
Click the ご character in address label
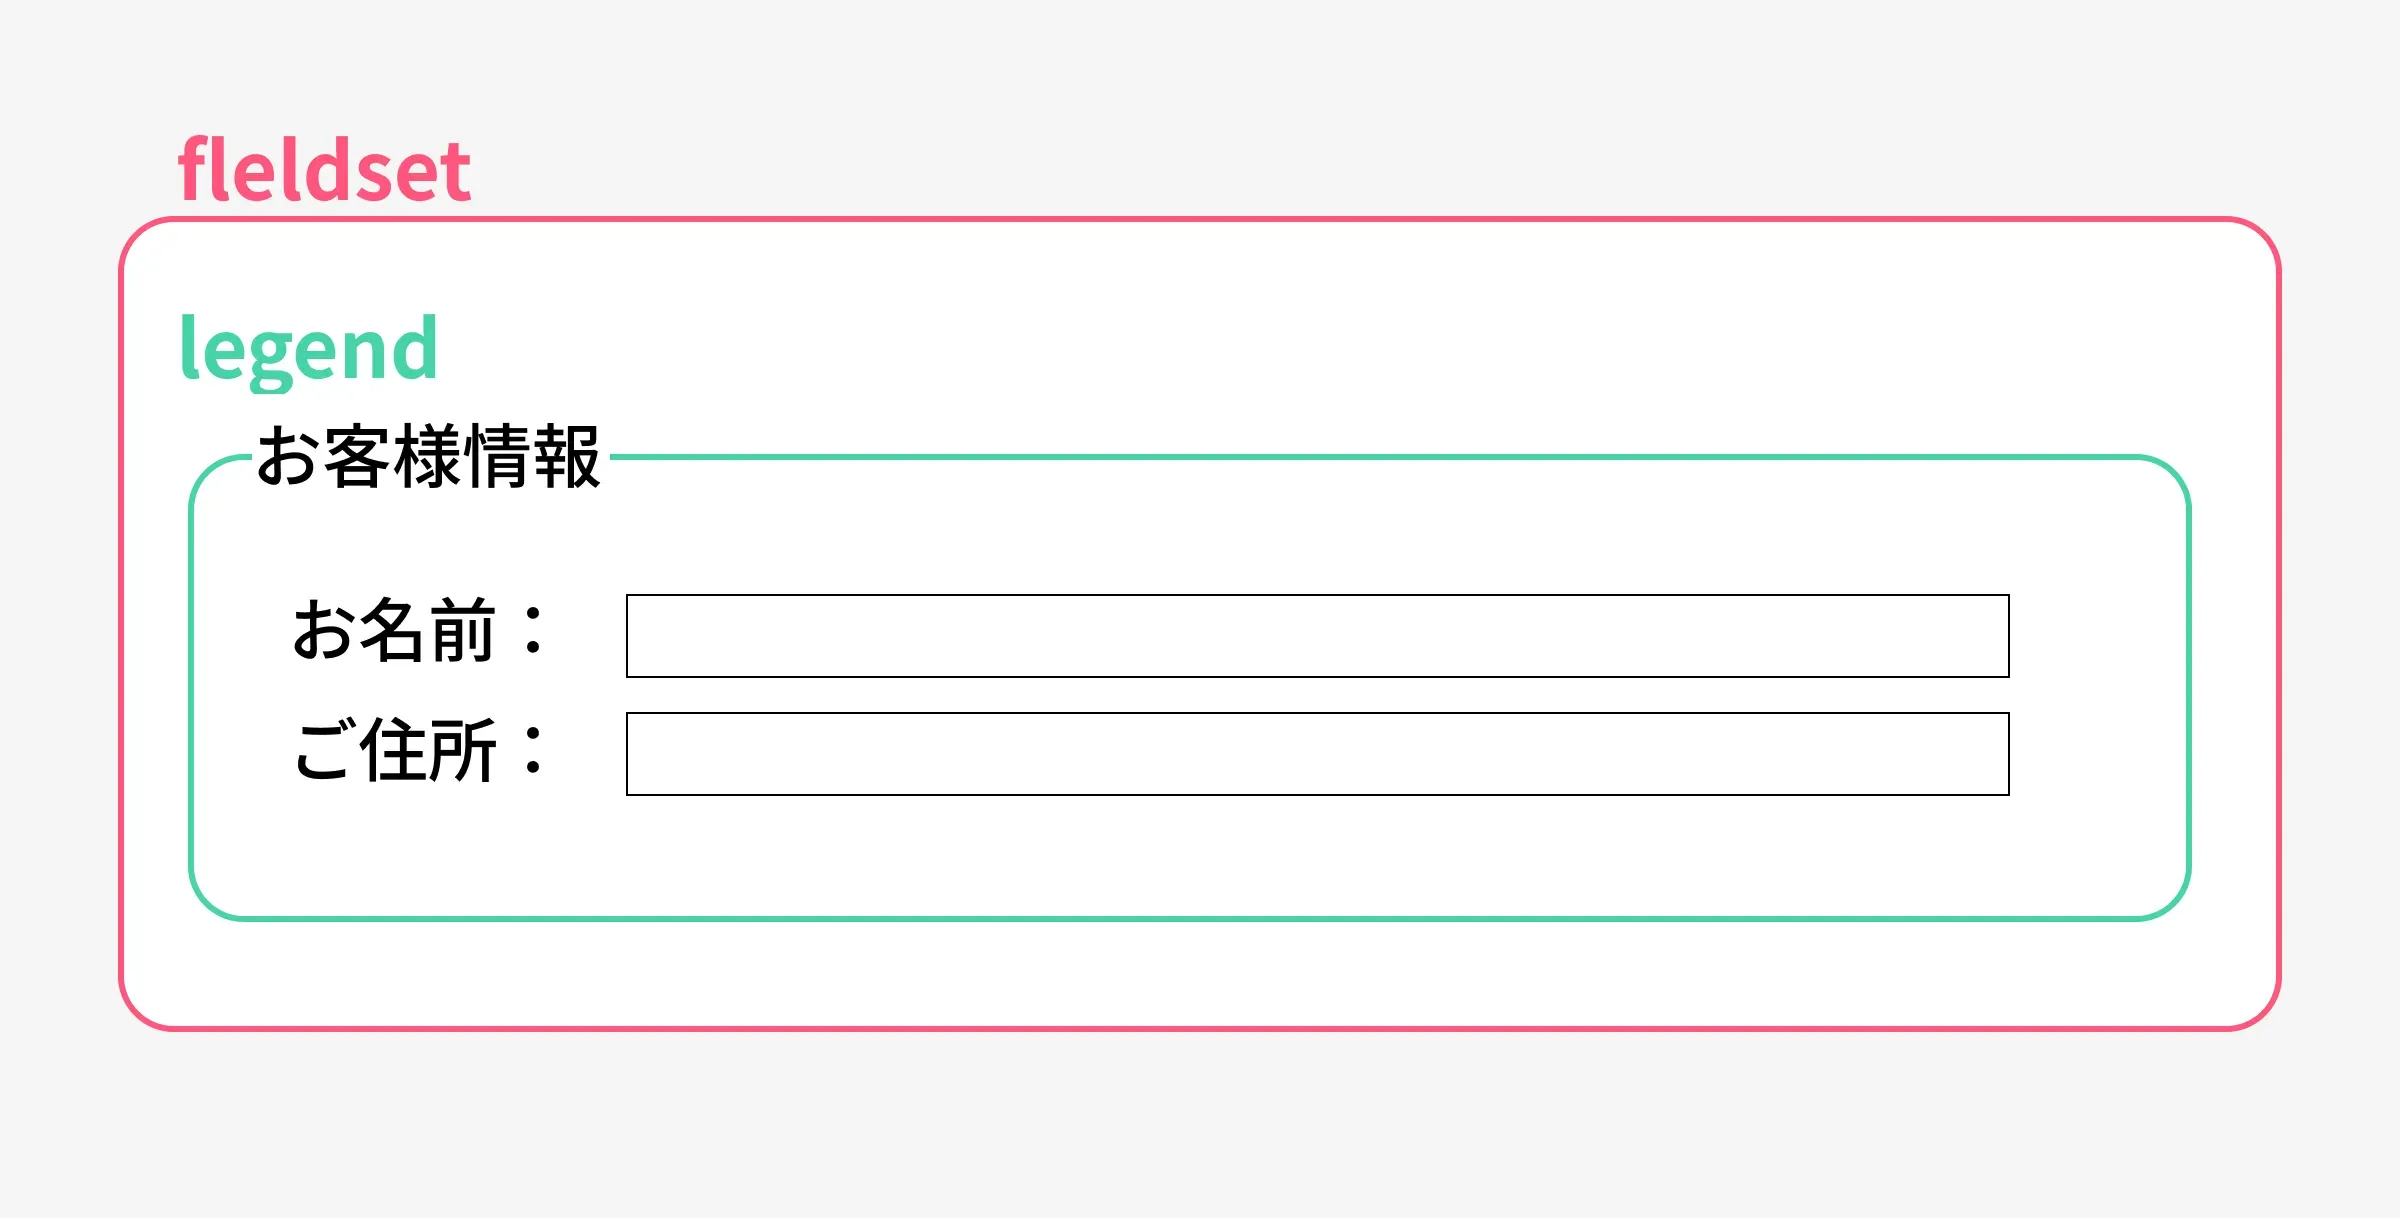pyautogui.click(x=322, y=750)
